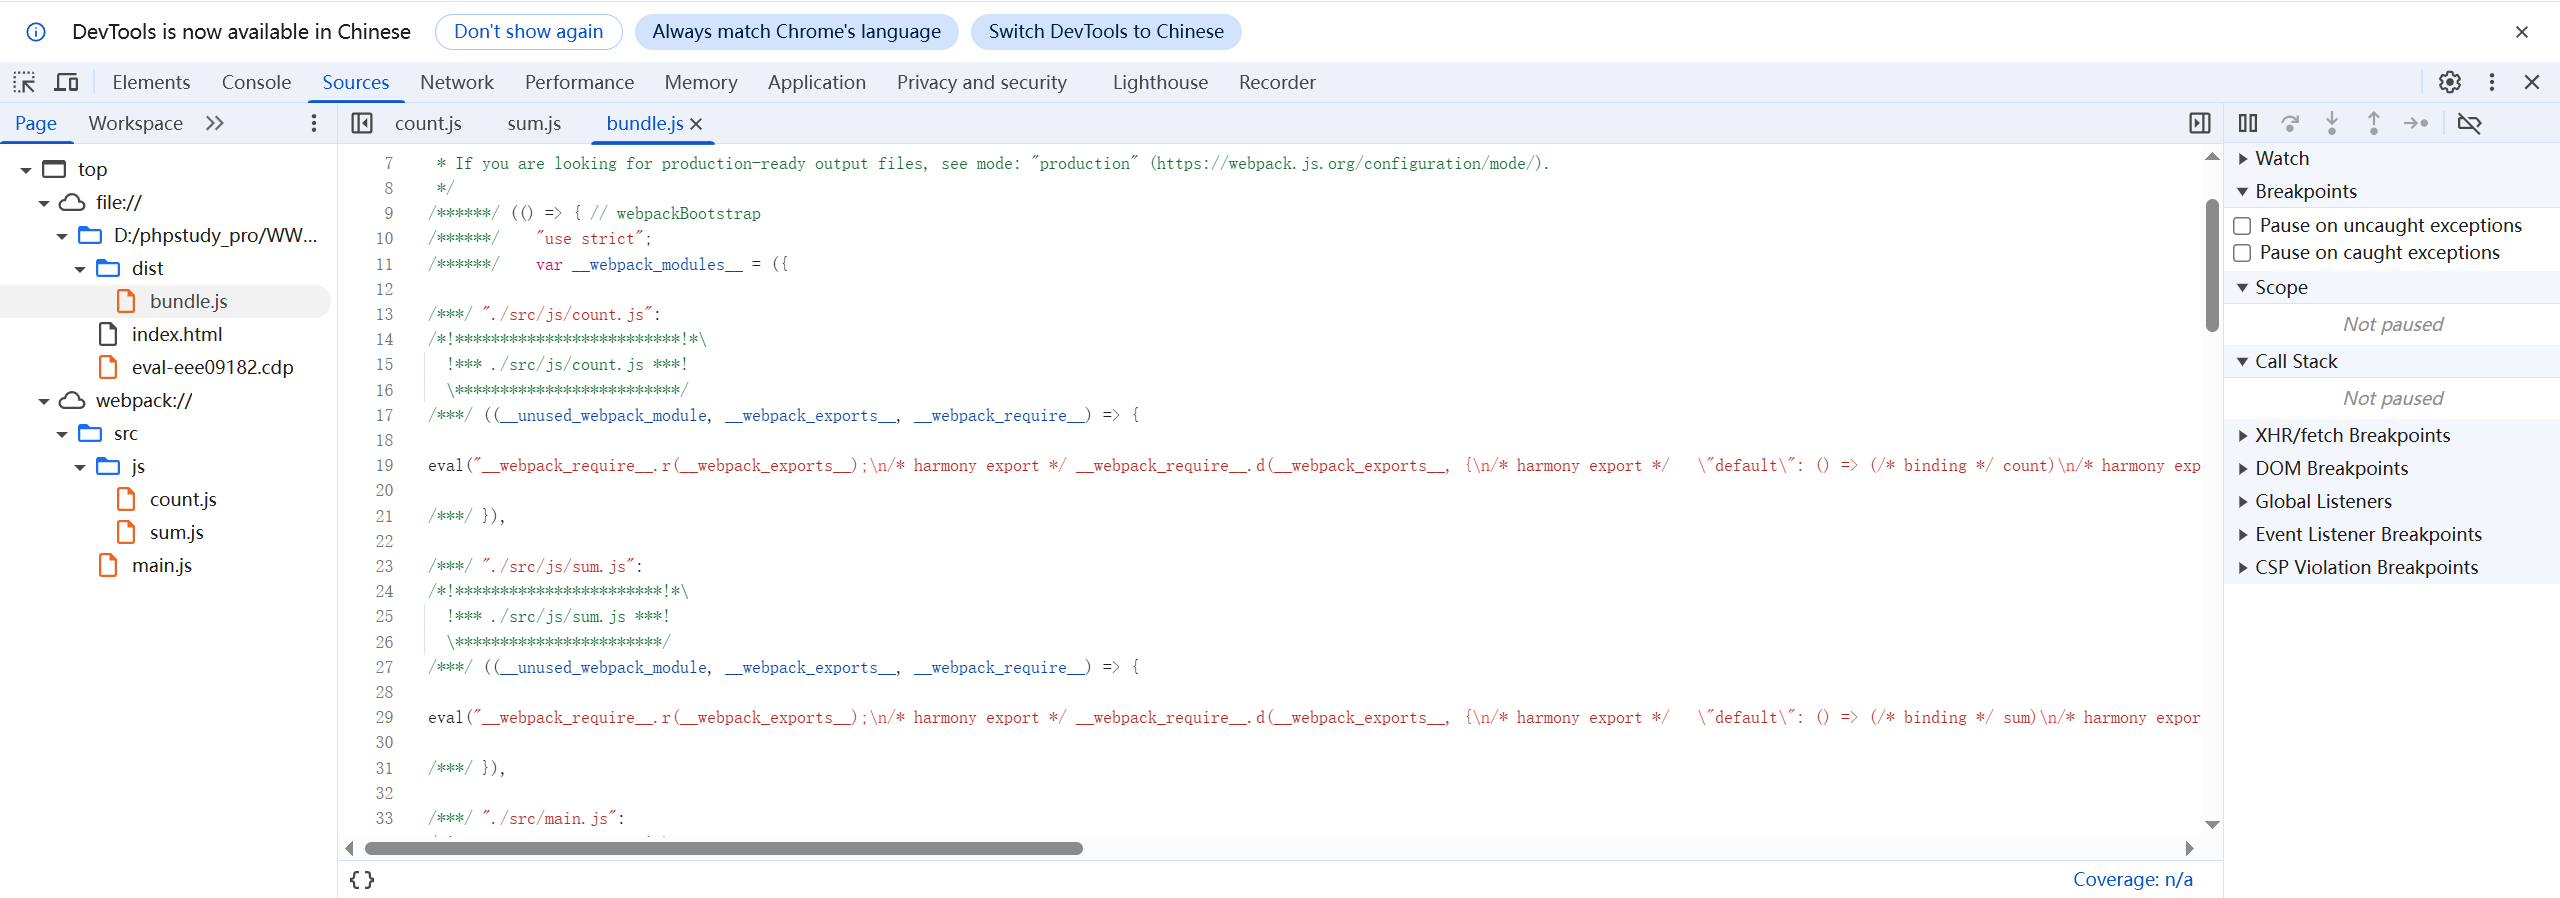Click the src folder icon

click(90, 433)
